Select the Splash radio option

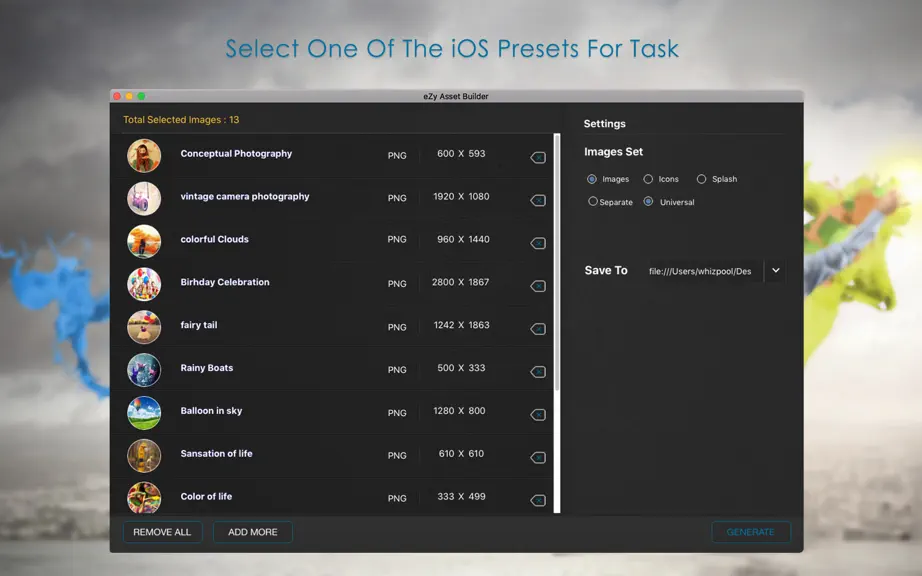(x=701, y=179)
